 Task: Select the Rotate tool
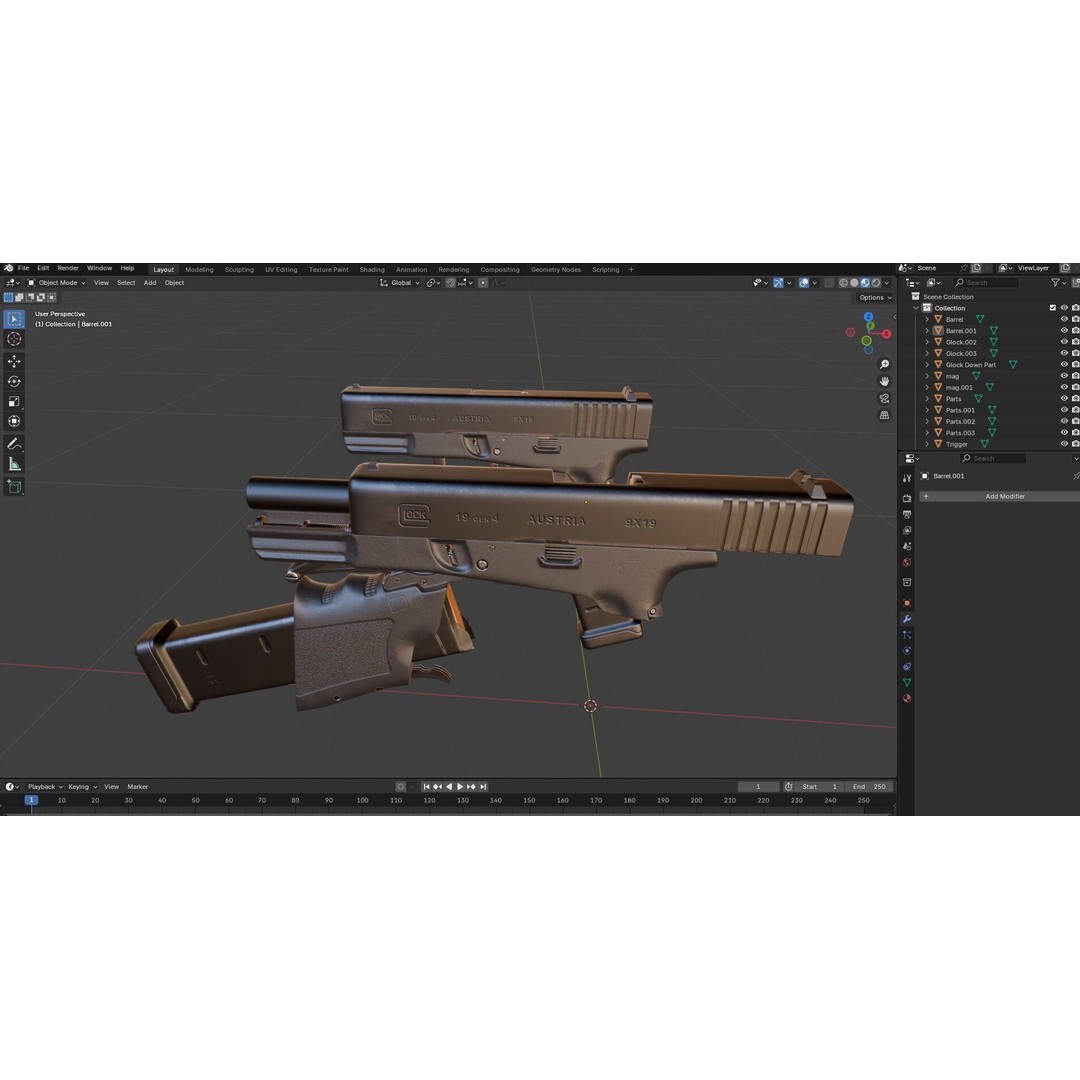click(x=14, y=381)
